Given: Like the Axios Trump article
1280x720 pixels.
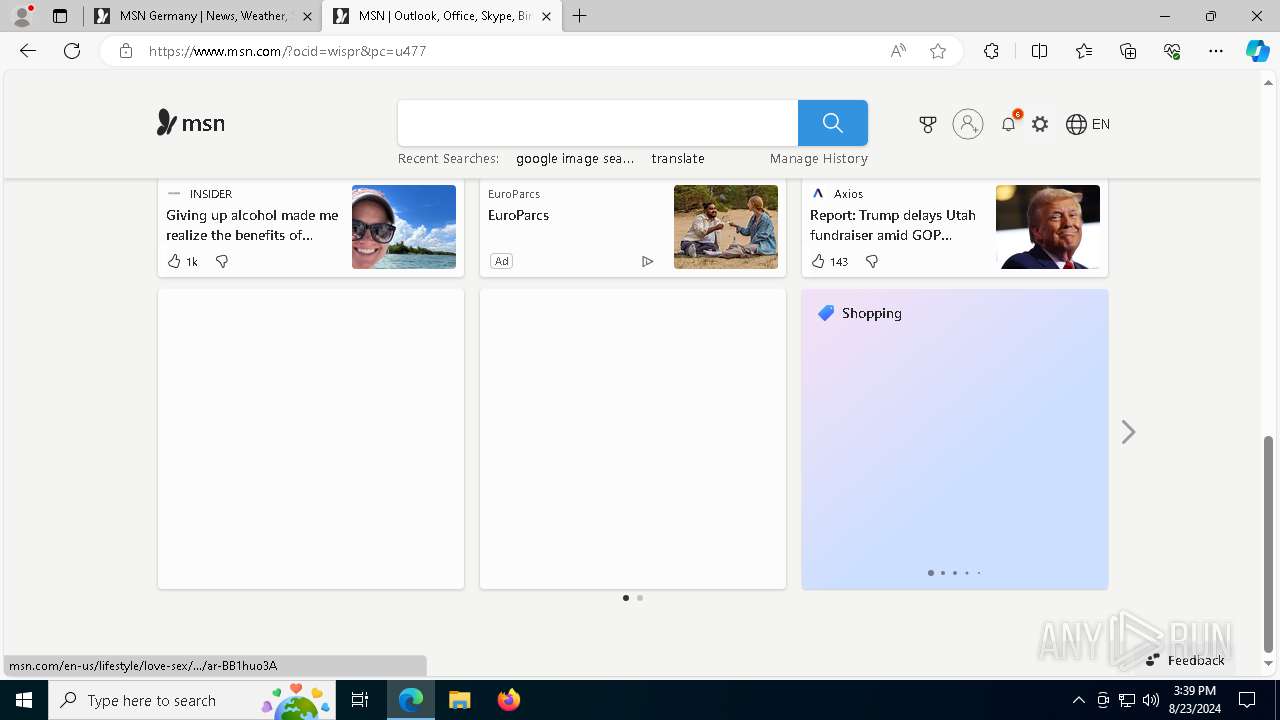Looking at the screenshot, I should (829, 261).
